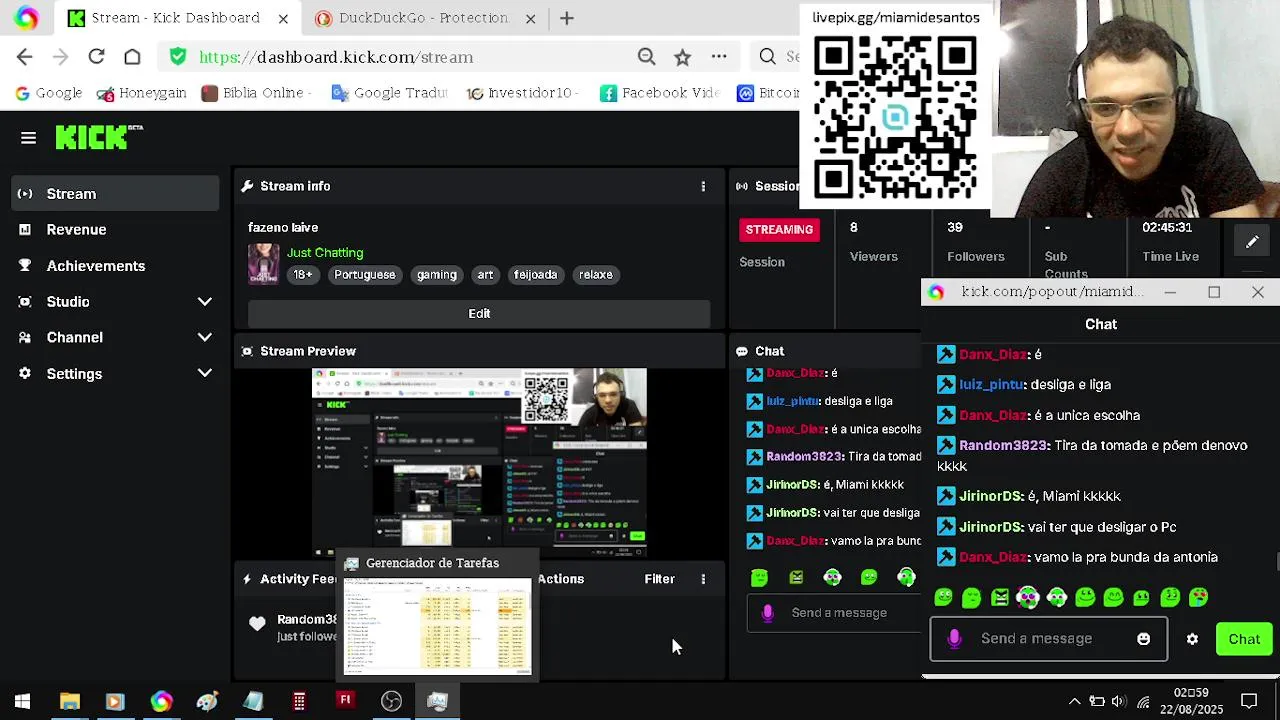The height and width of the screenshot is (720, 1280).
Task: Select the Stream - Kick Dashboard tab
Action: coord(176,18)
